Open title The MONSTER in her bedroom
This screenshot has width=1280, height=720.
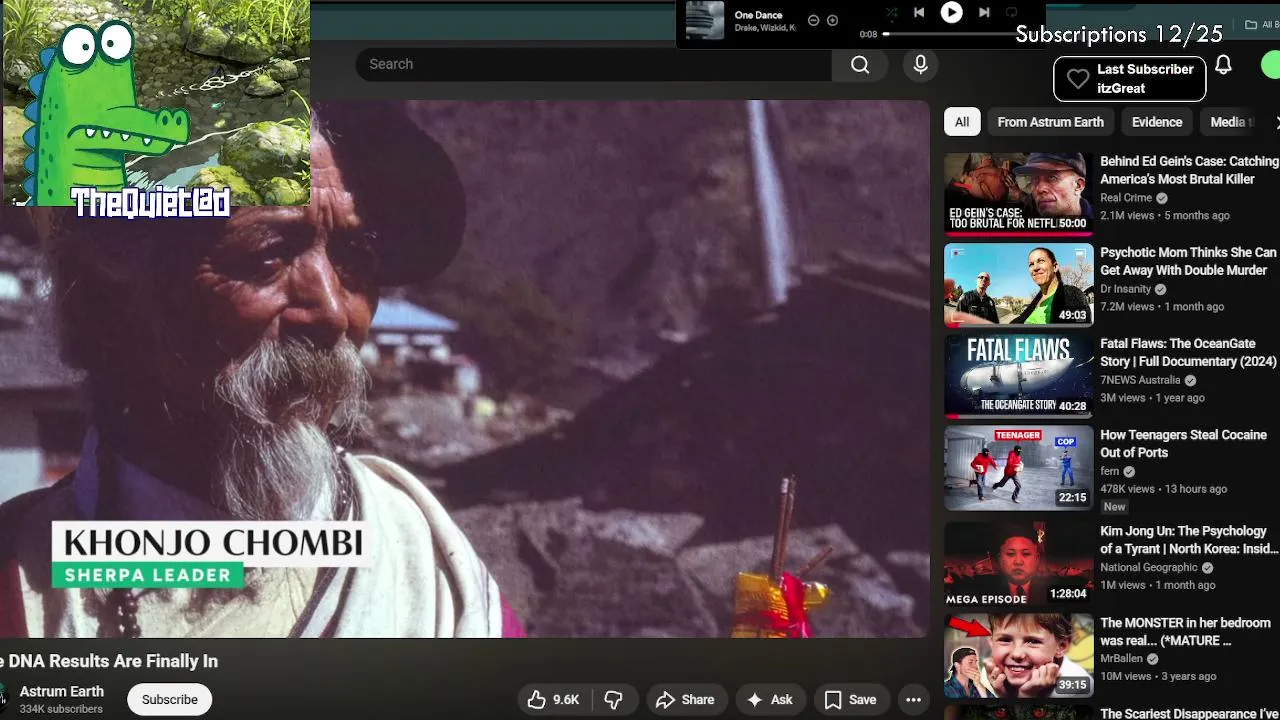(1185, 631)
